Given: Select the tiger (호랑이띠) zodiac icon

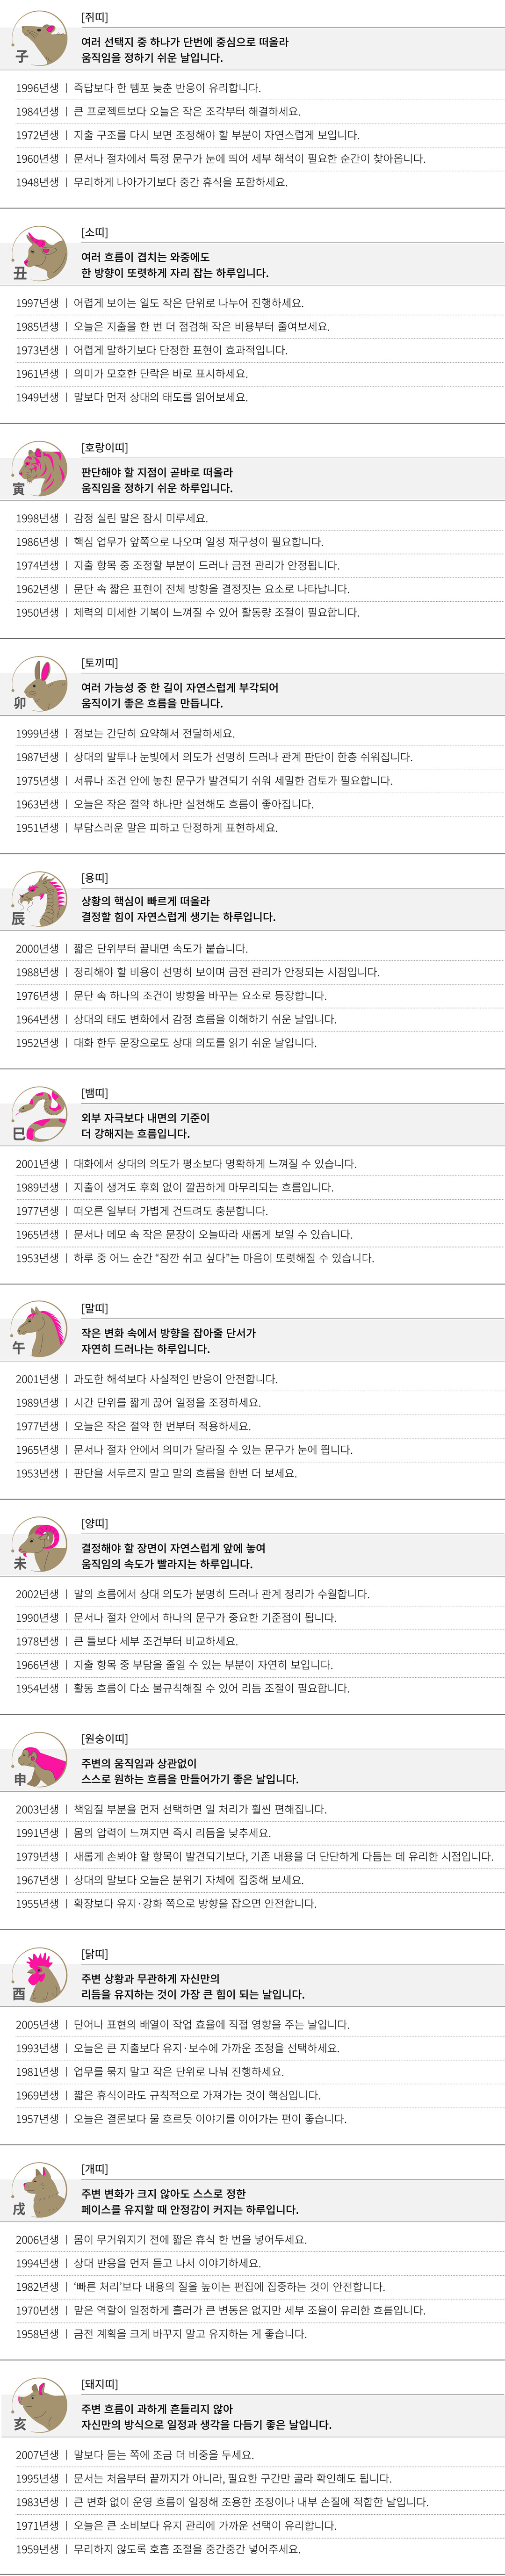Looking at the screenshot, I should 40,470.
